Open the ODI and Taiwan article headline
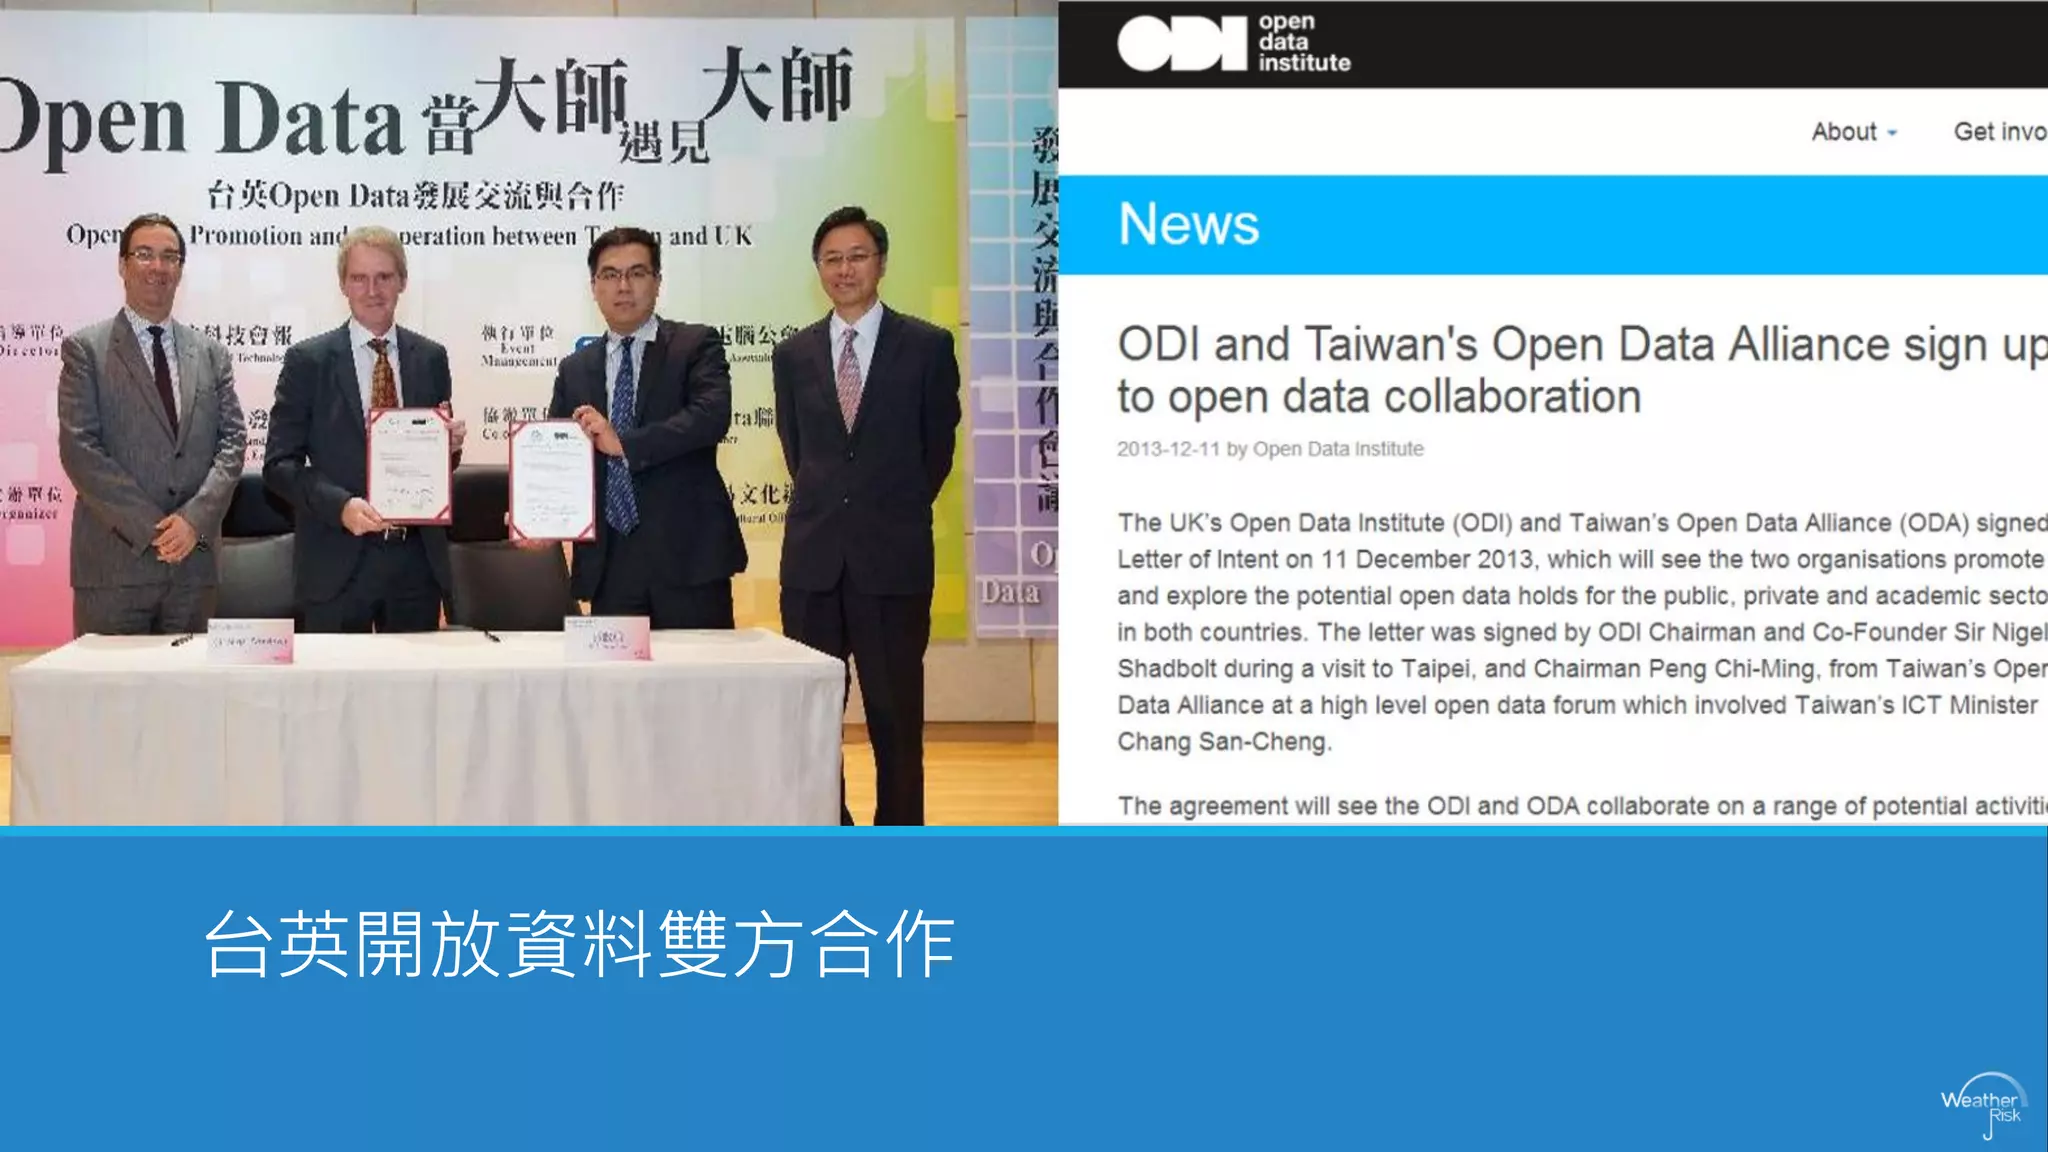 coord(1582,370)
